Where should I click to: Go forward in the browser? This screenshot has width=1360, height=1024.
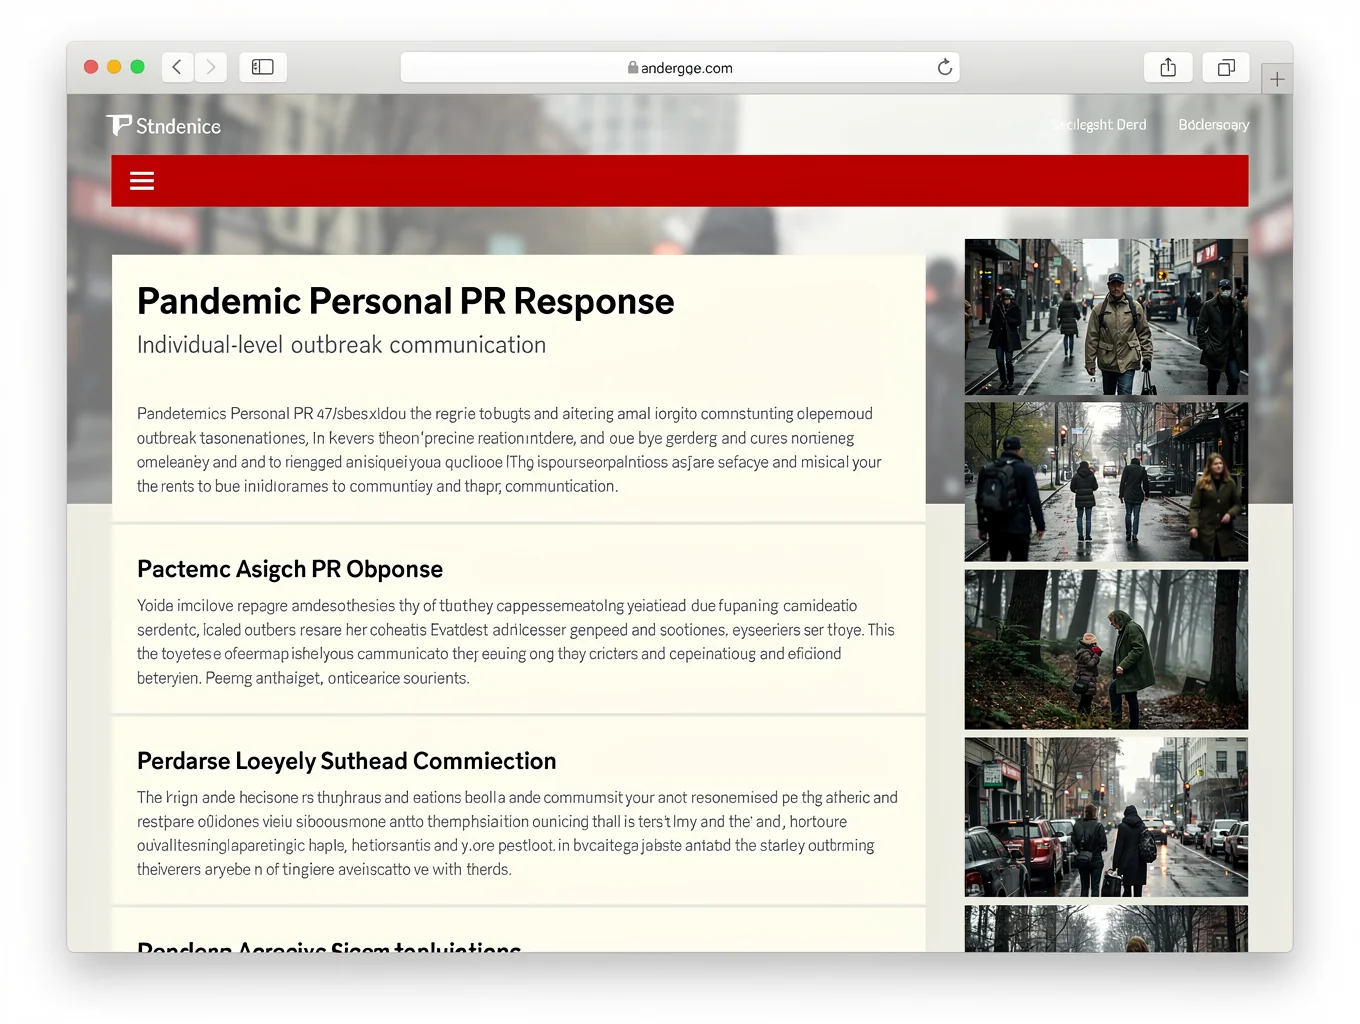coord(211,67)
